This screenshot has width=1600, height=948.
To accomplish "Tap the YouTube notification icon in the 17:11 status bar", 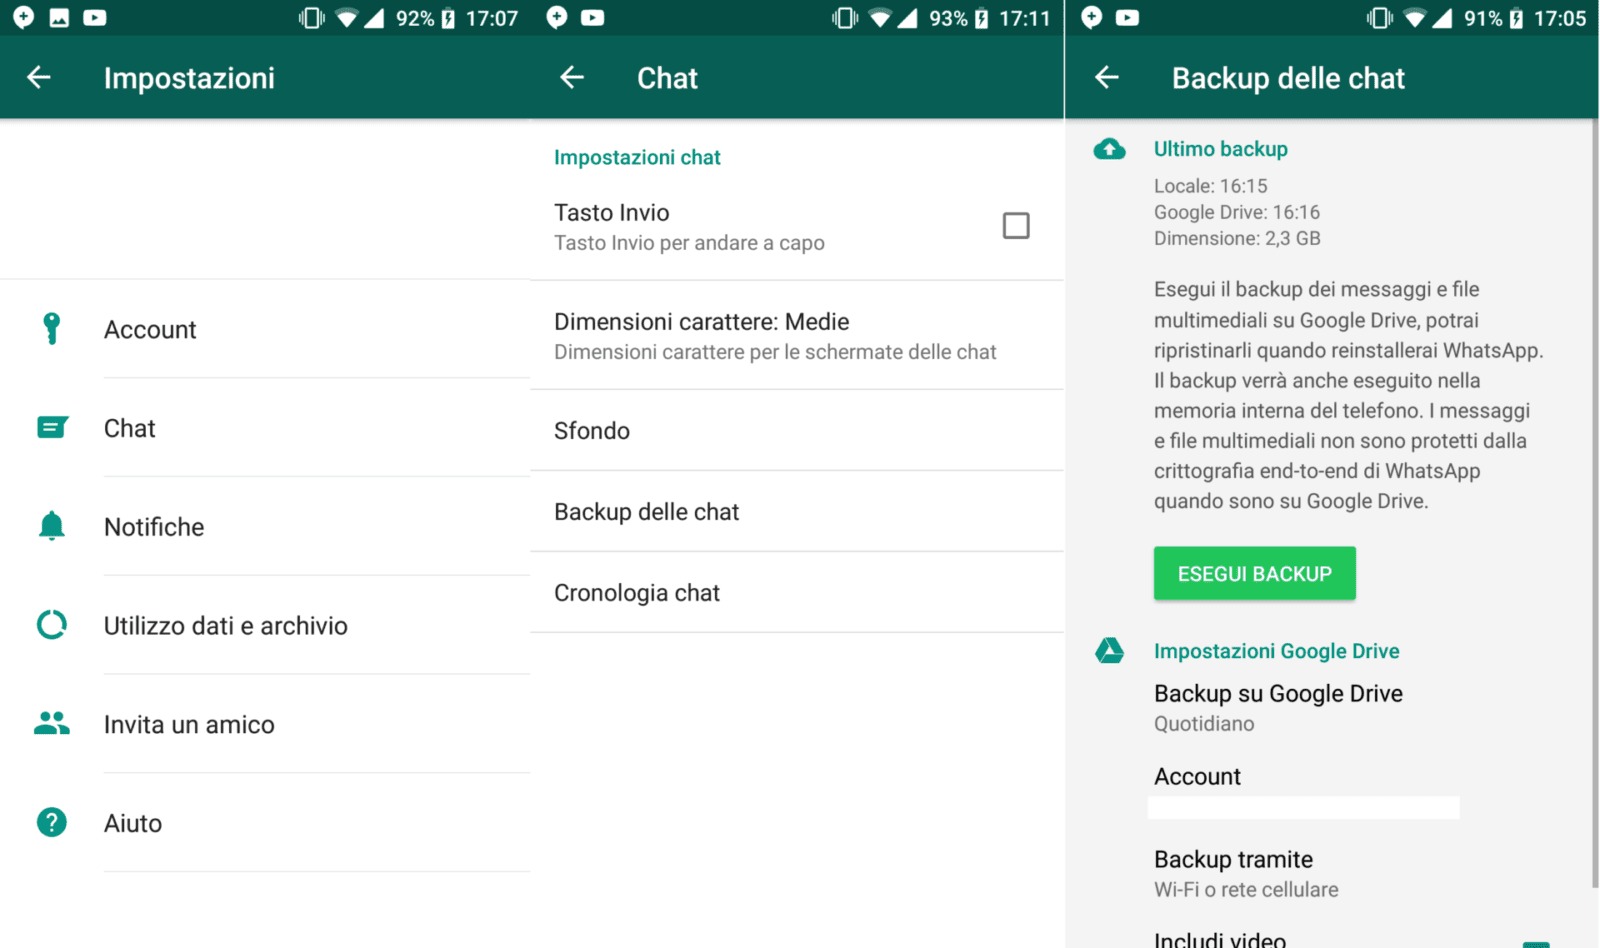I will pyautogui.click(x=593, y=18).
